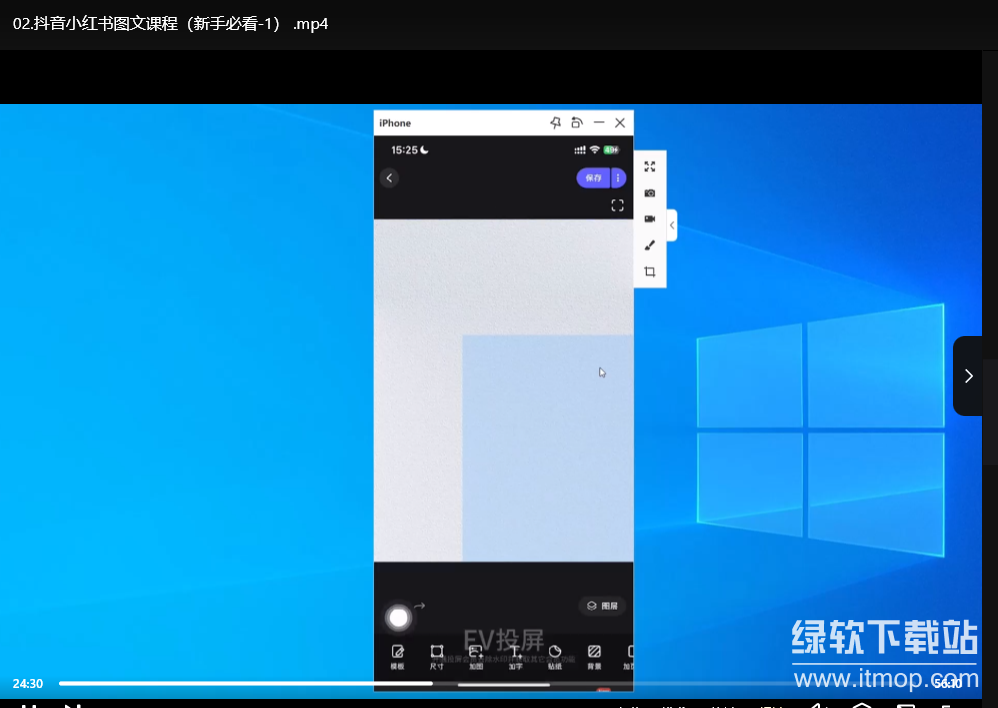Image resolution: width=998 pixels, height=708 pixels.
Task: Open the 尺寸 size tab
Action: pos(437,656)
